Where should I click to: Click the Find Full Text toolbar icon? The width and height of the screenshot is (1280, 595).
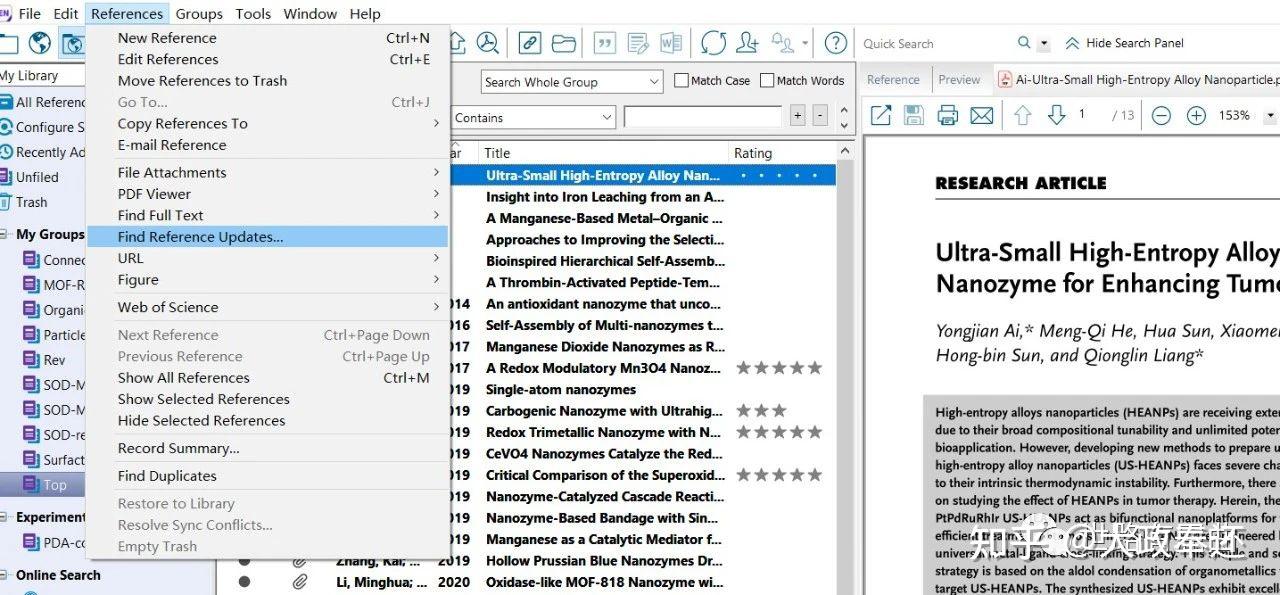488,43
